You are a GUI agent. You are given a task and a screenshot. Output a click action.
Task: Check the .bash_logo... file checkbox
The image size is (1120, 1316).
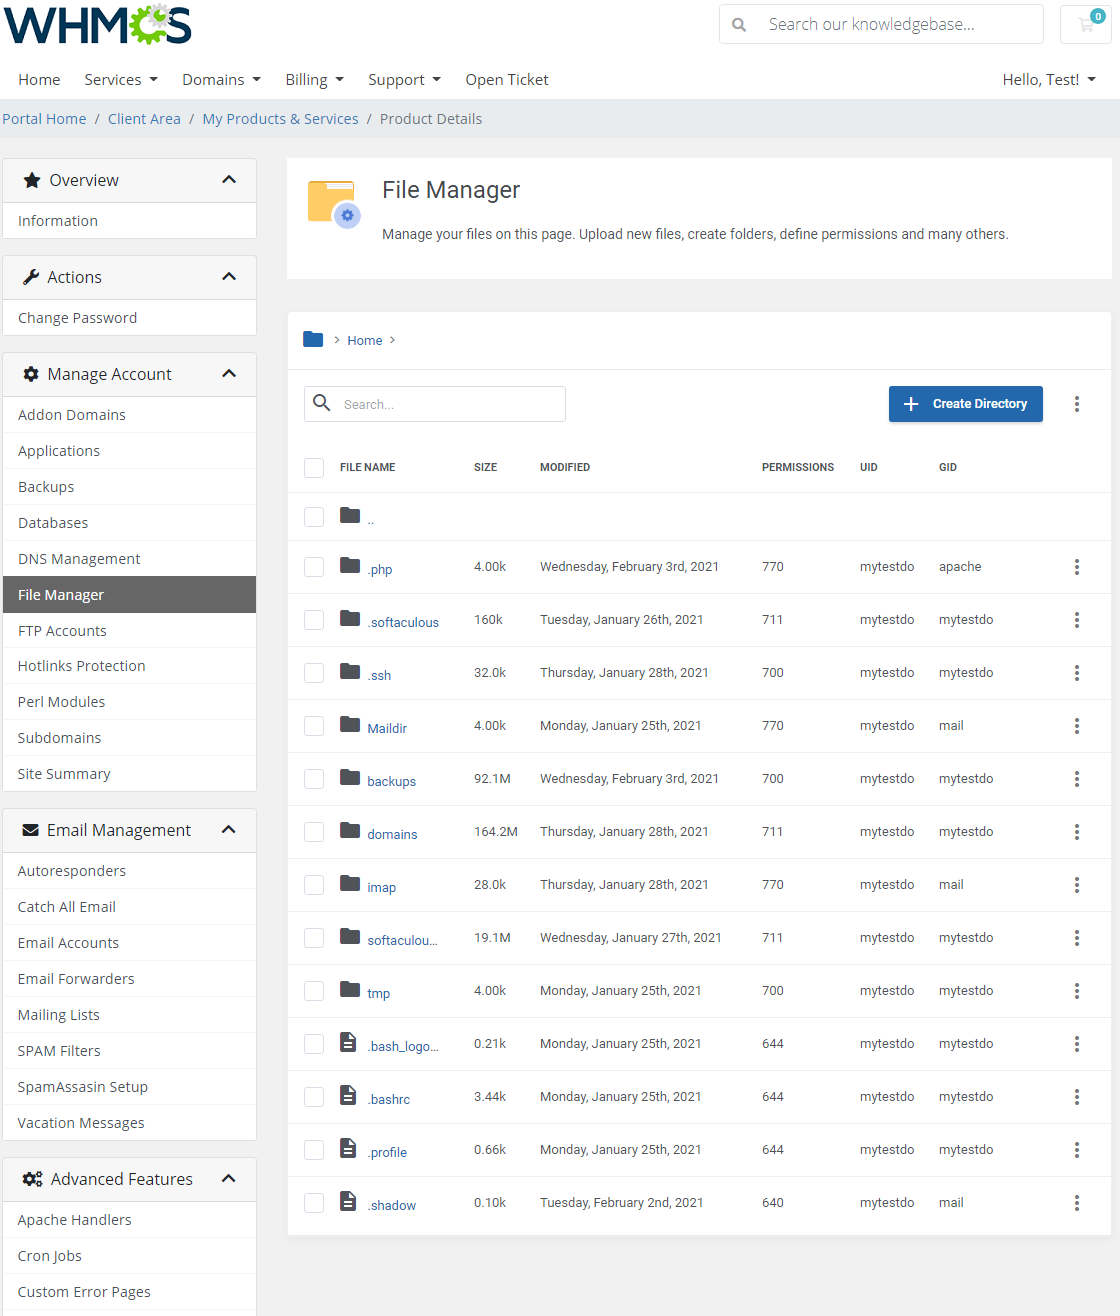point(314,1044)
